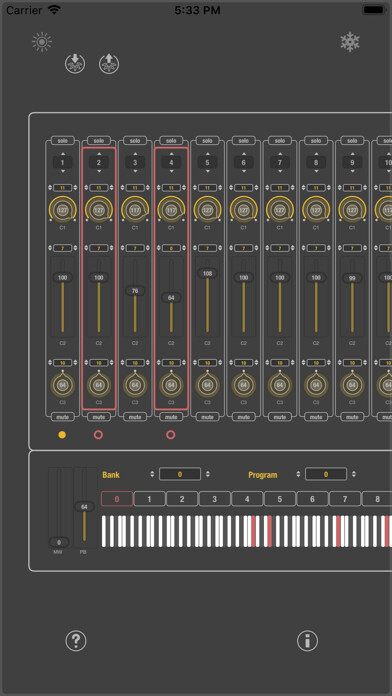The width and height of the screenshot is (392, 696).
Task: Open the question mark help icon
Action: (x=76, y=641)
